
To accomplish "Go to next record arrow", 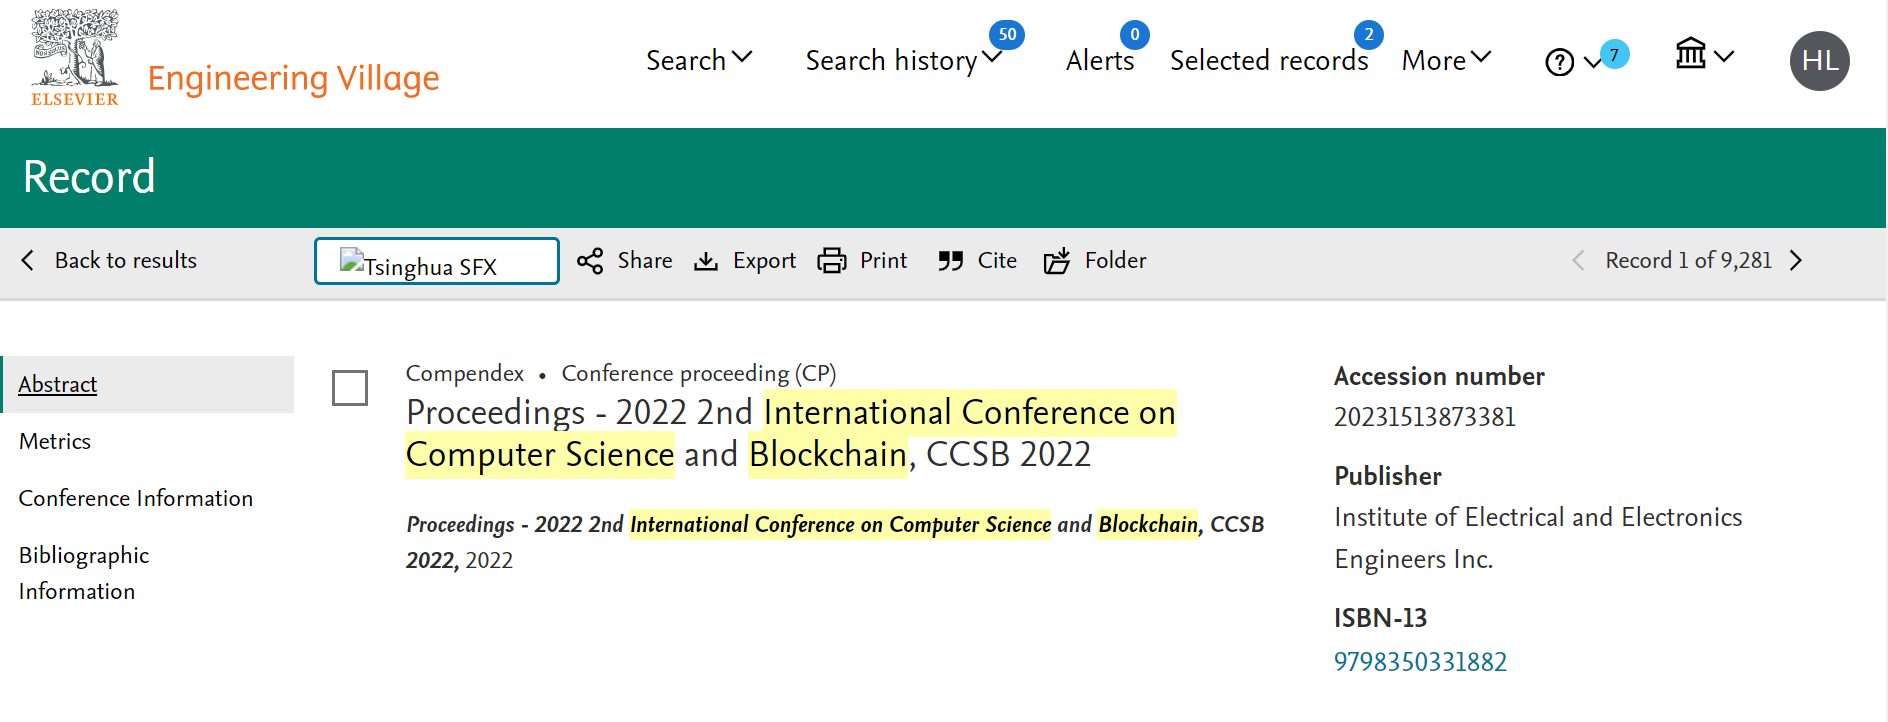I will coord(1796,261).
